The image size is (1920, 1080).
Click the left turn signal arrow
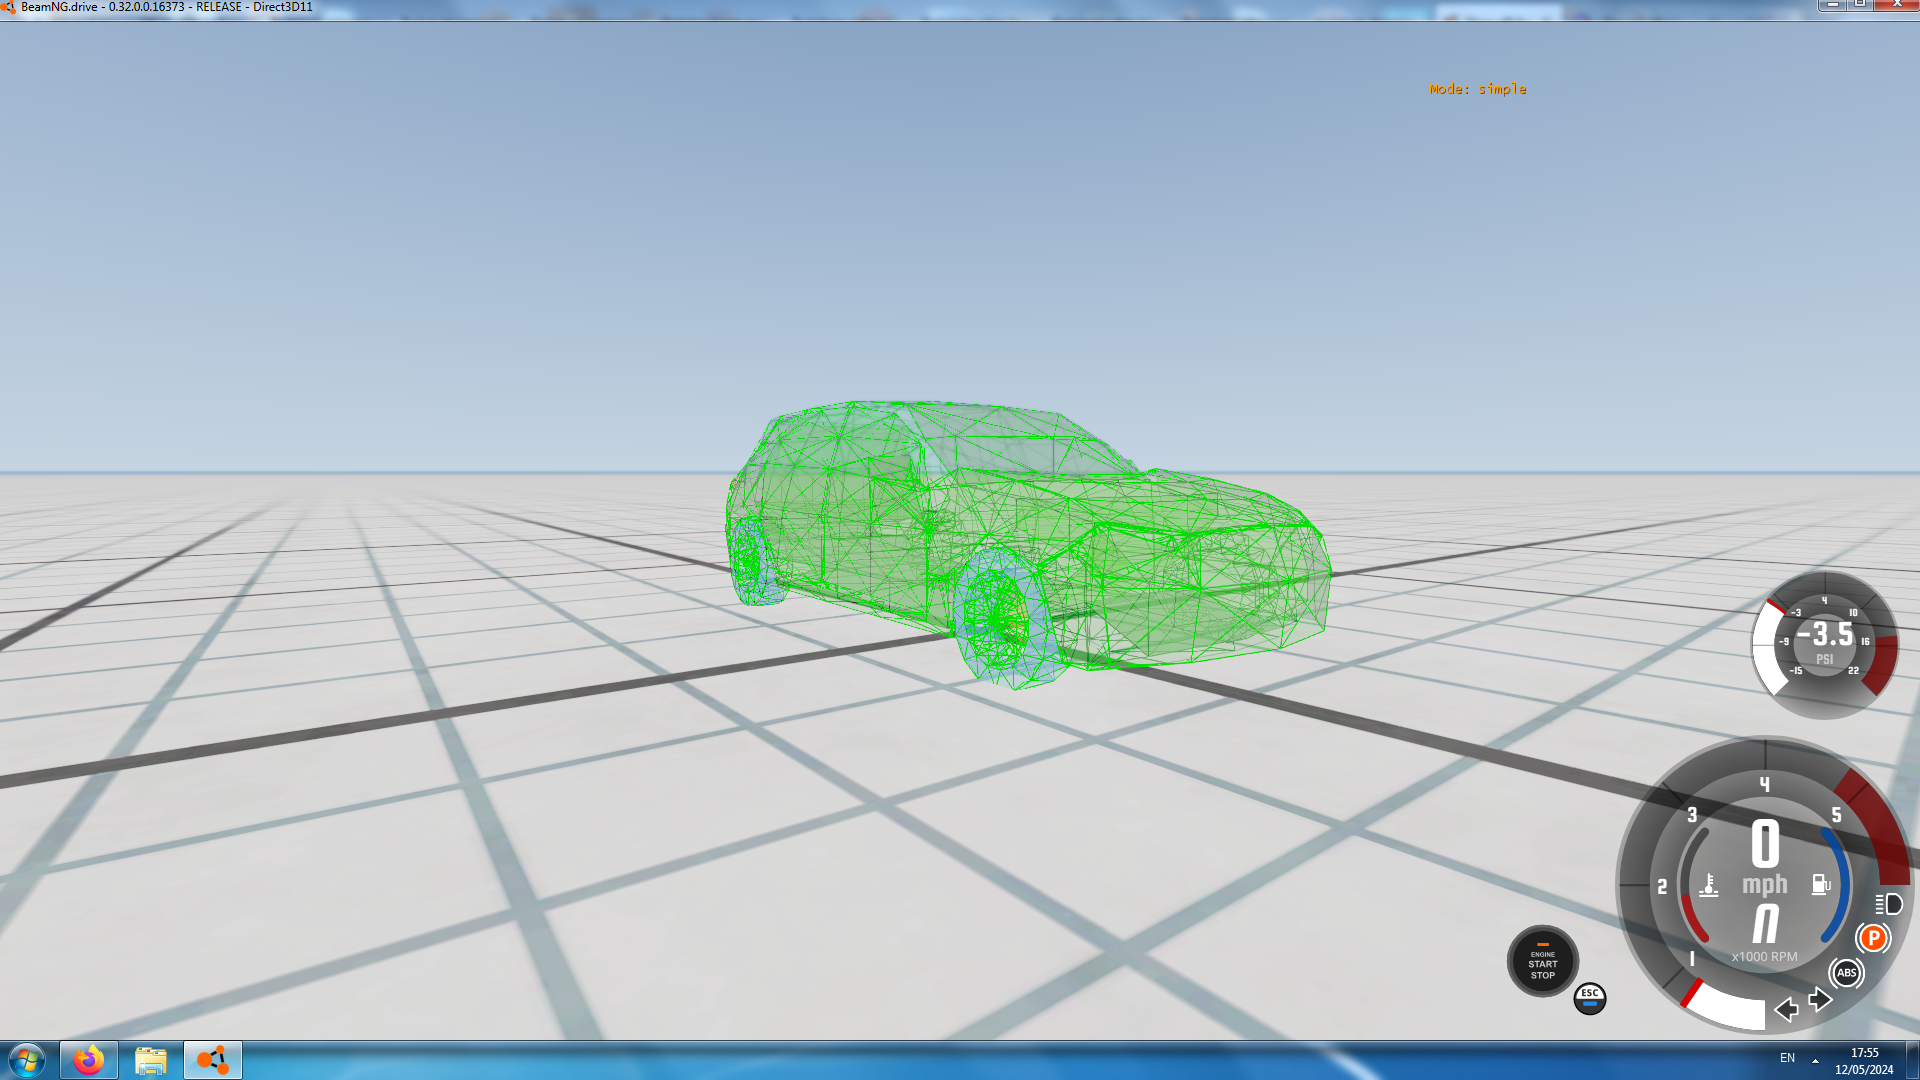click(x=1786, y=1009)
